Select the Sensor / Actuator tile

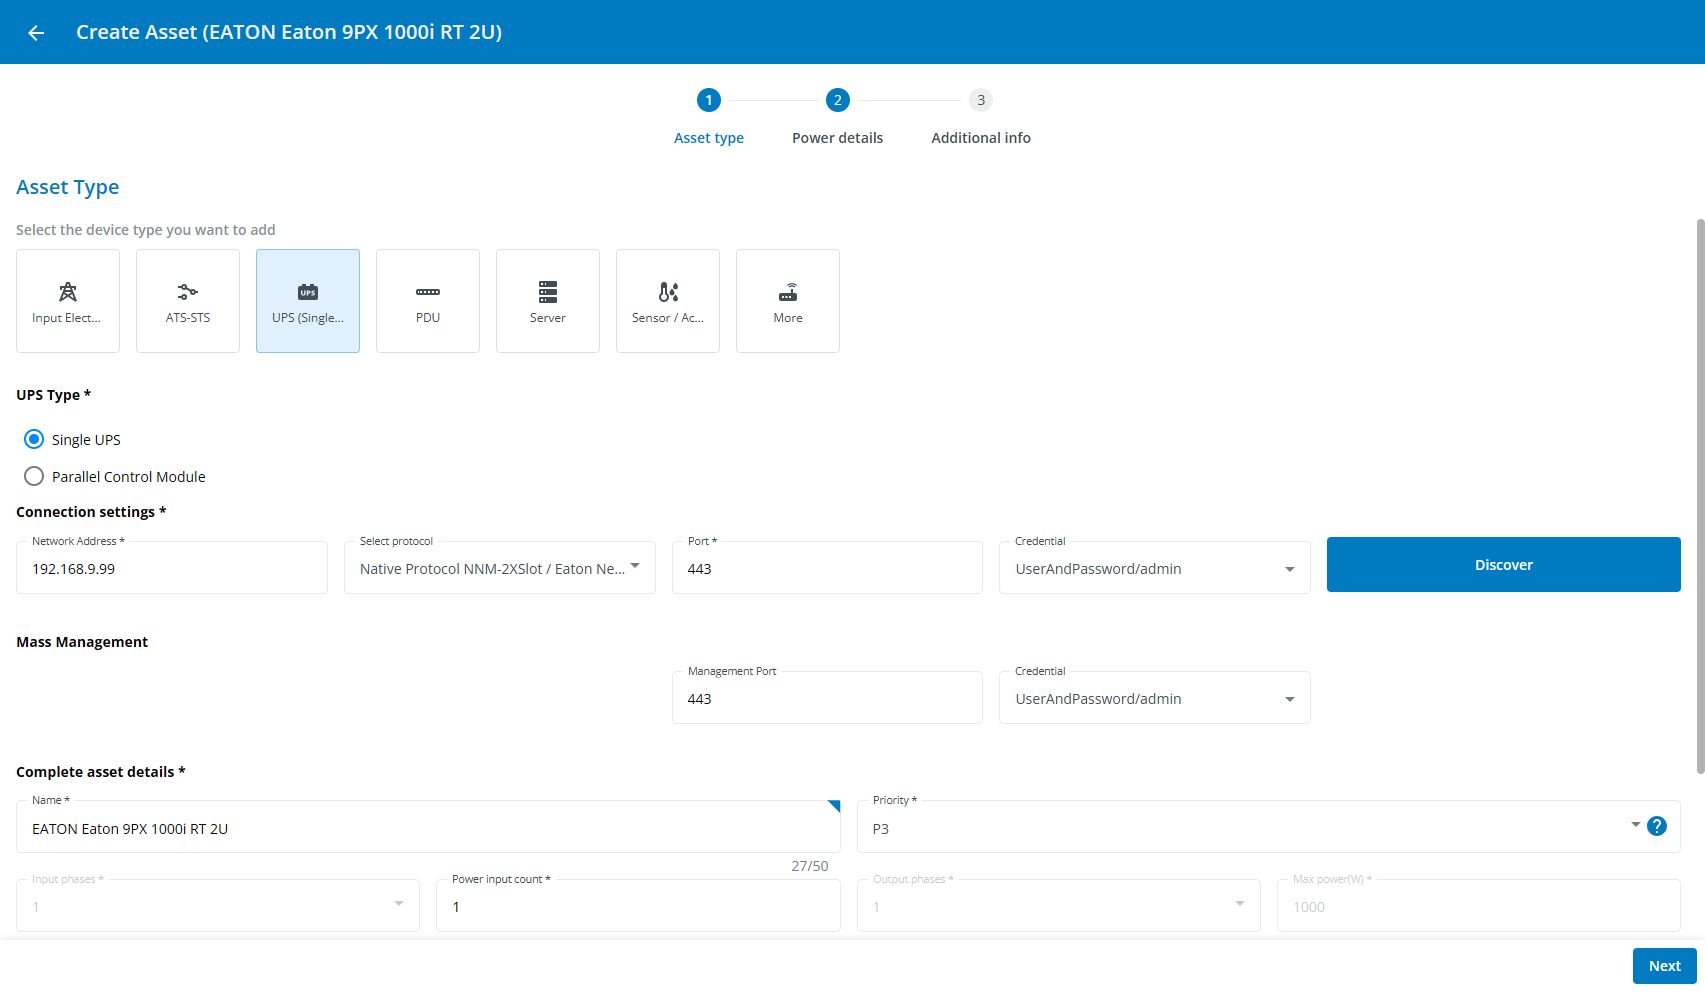[668, 301]
